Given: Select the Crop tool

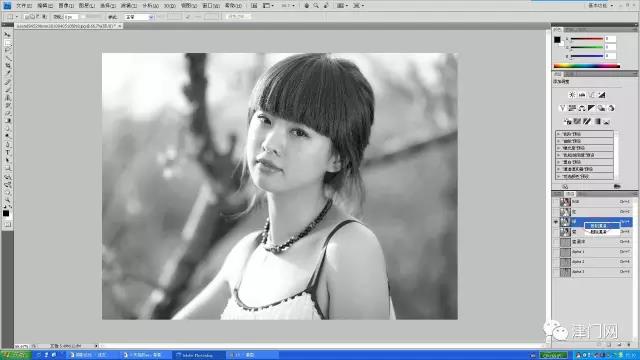Looking at the screenshot, I should tap(7, 66).
